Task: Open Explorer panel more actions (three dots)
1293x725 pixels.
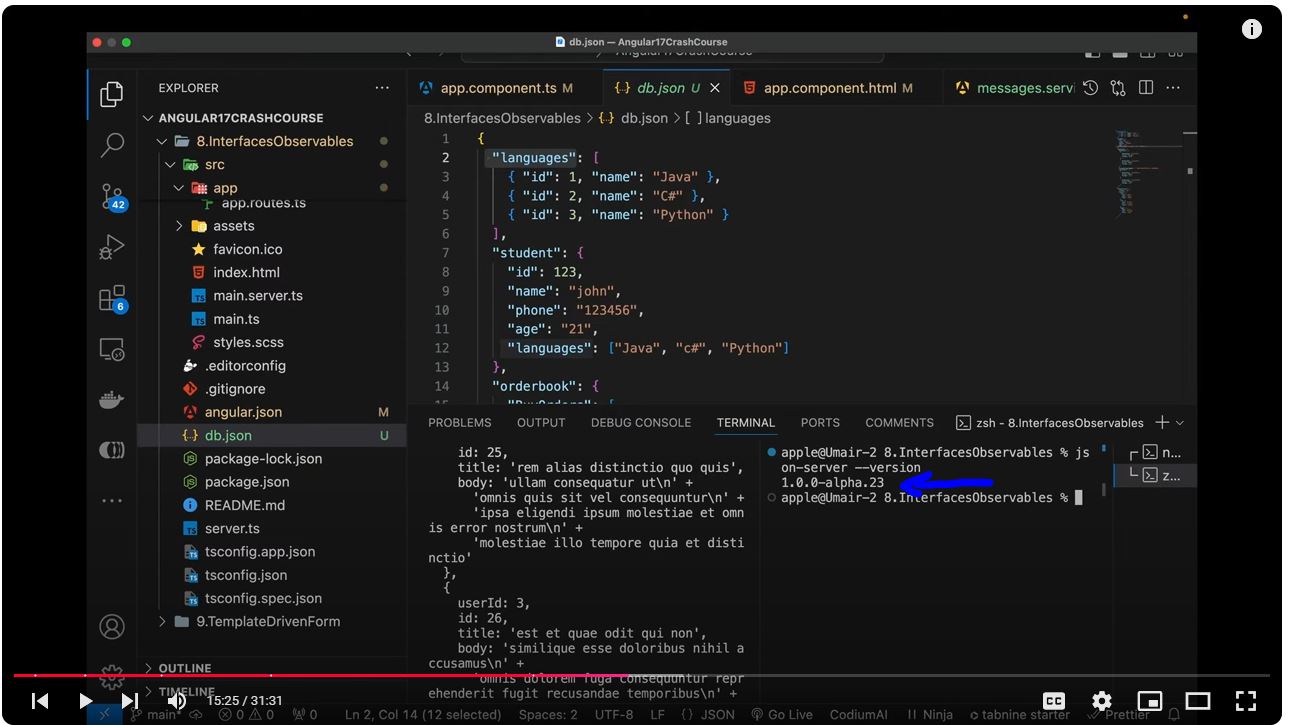Action: [382, 88]
